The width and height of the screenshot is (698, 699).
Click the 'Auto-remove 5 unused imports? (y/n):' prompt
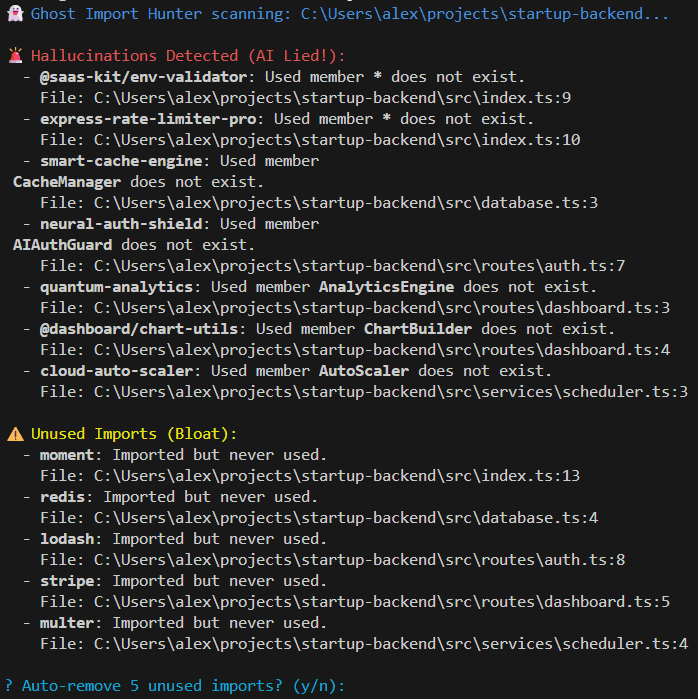point(175,685)
